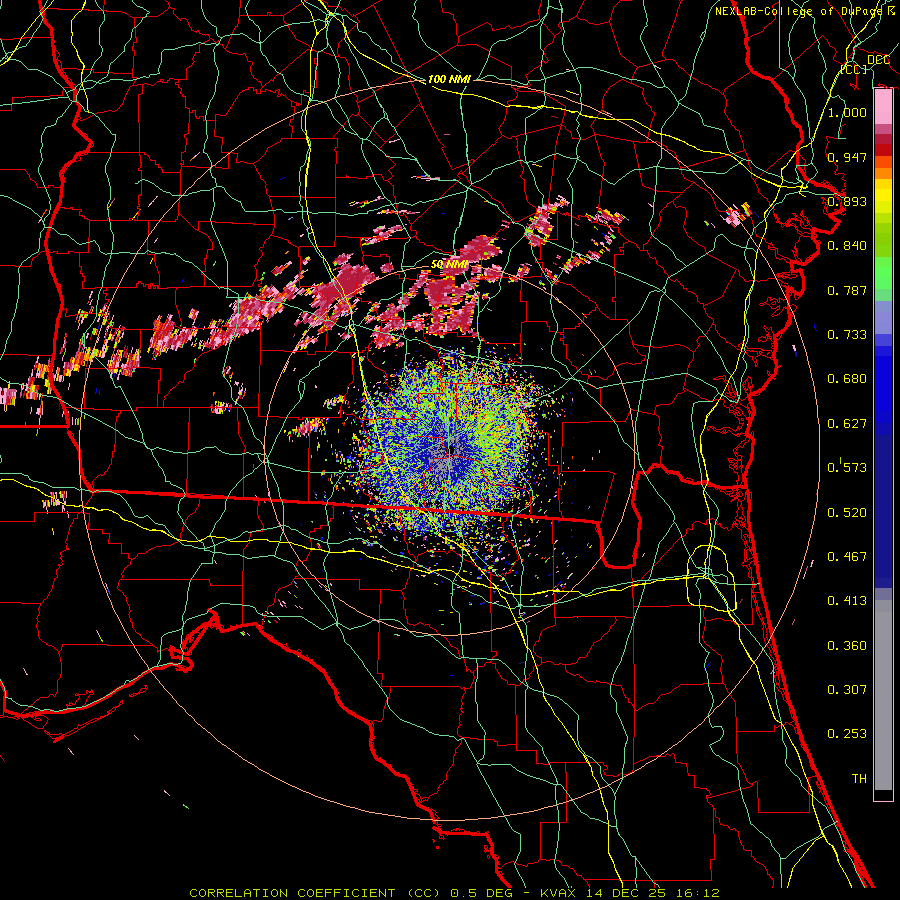Click the 0.467 legend value
The height and width of the screenshot is (900, 900).
coord(847,556)
